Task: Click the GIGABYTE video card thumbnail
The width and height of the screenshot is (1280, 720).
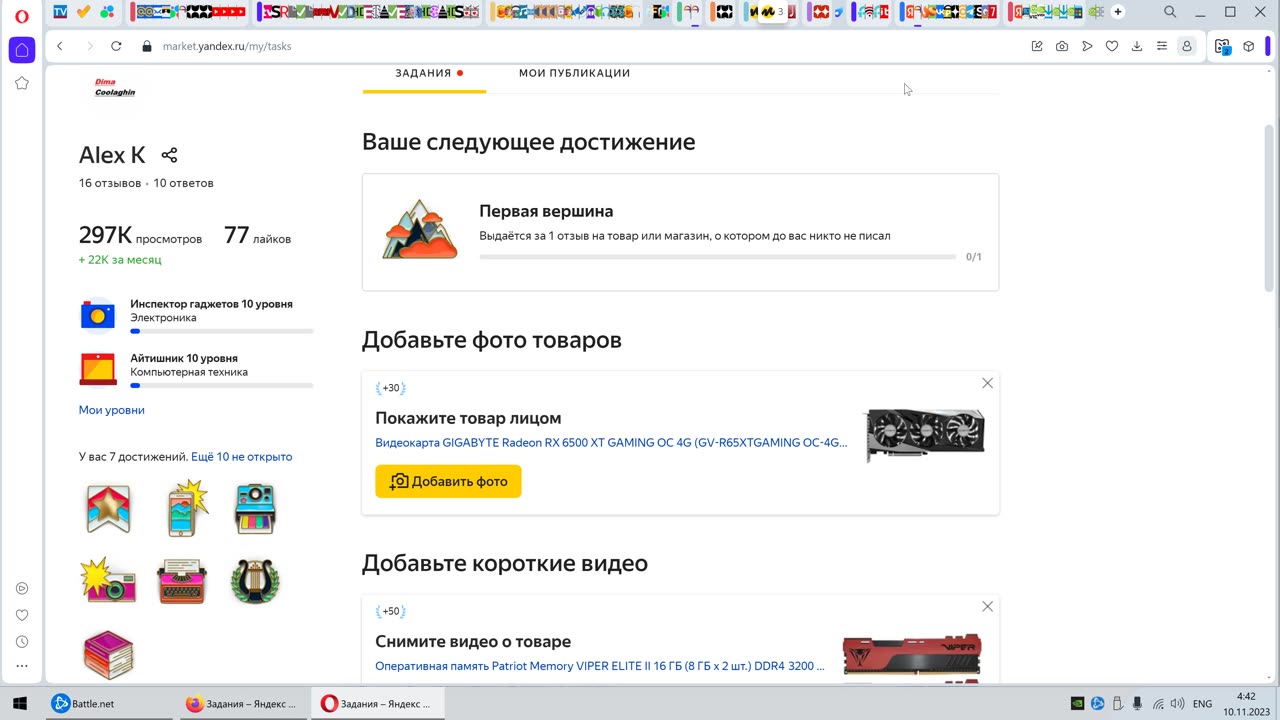Action: 925,434
